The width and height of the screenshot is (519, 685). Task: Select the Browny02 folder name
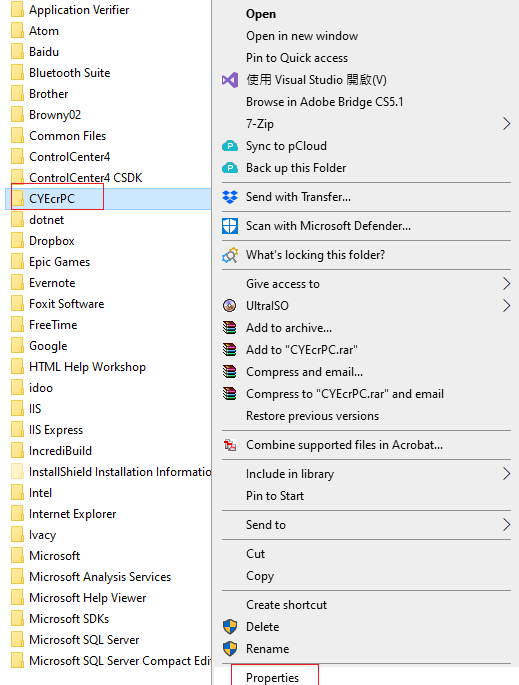click(55, 115)
